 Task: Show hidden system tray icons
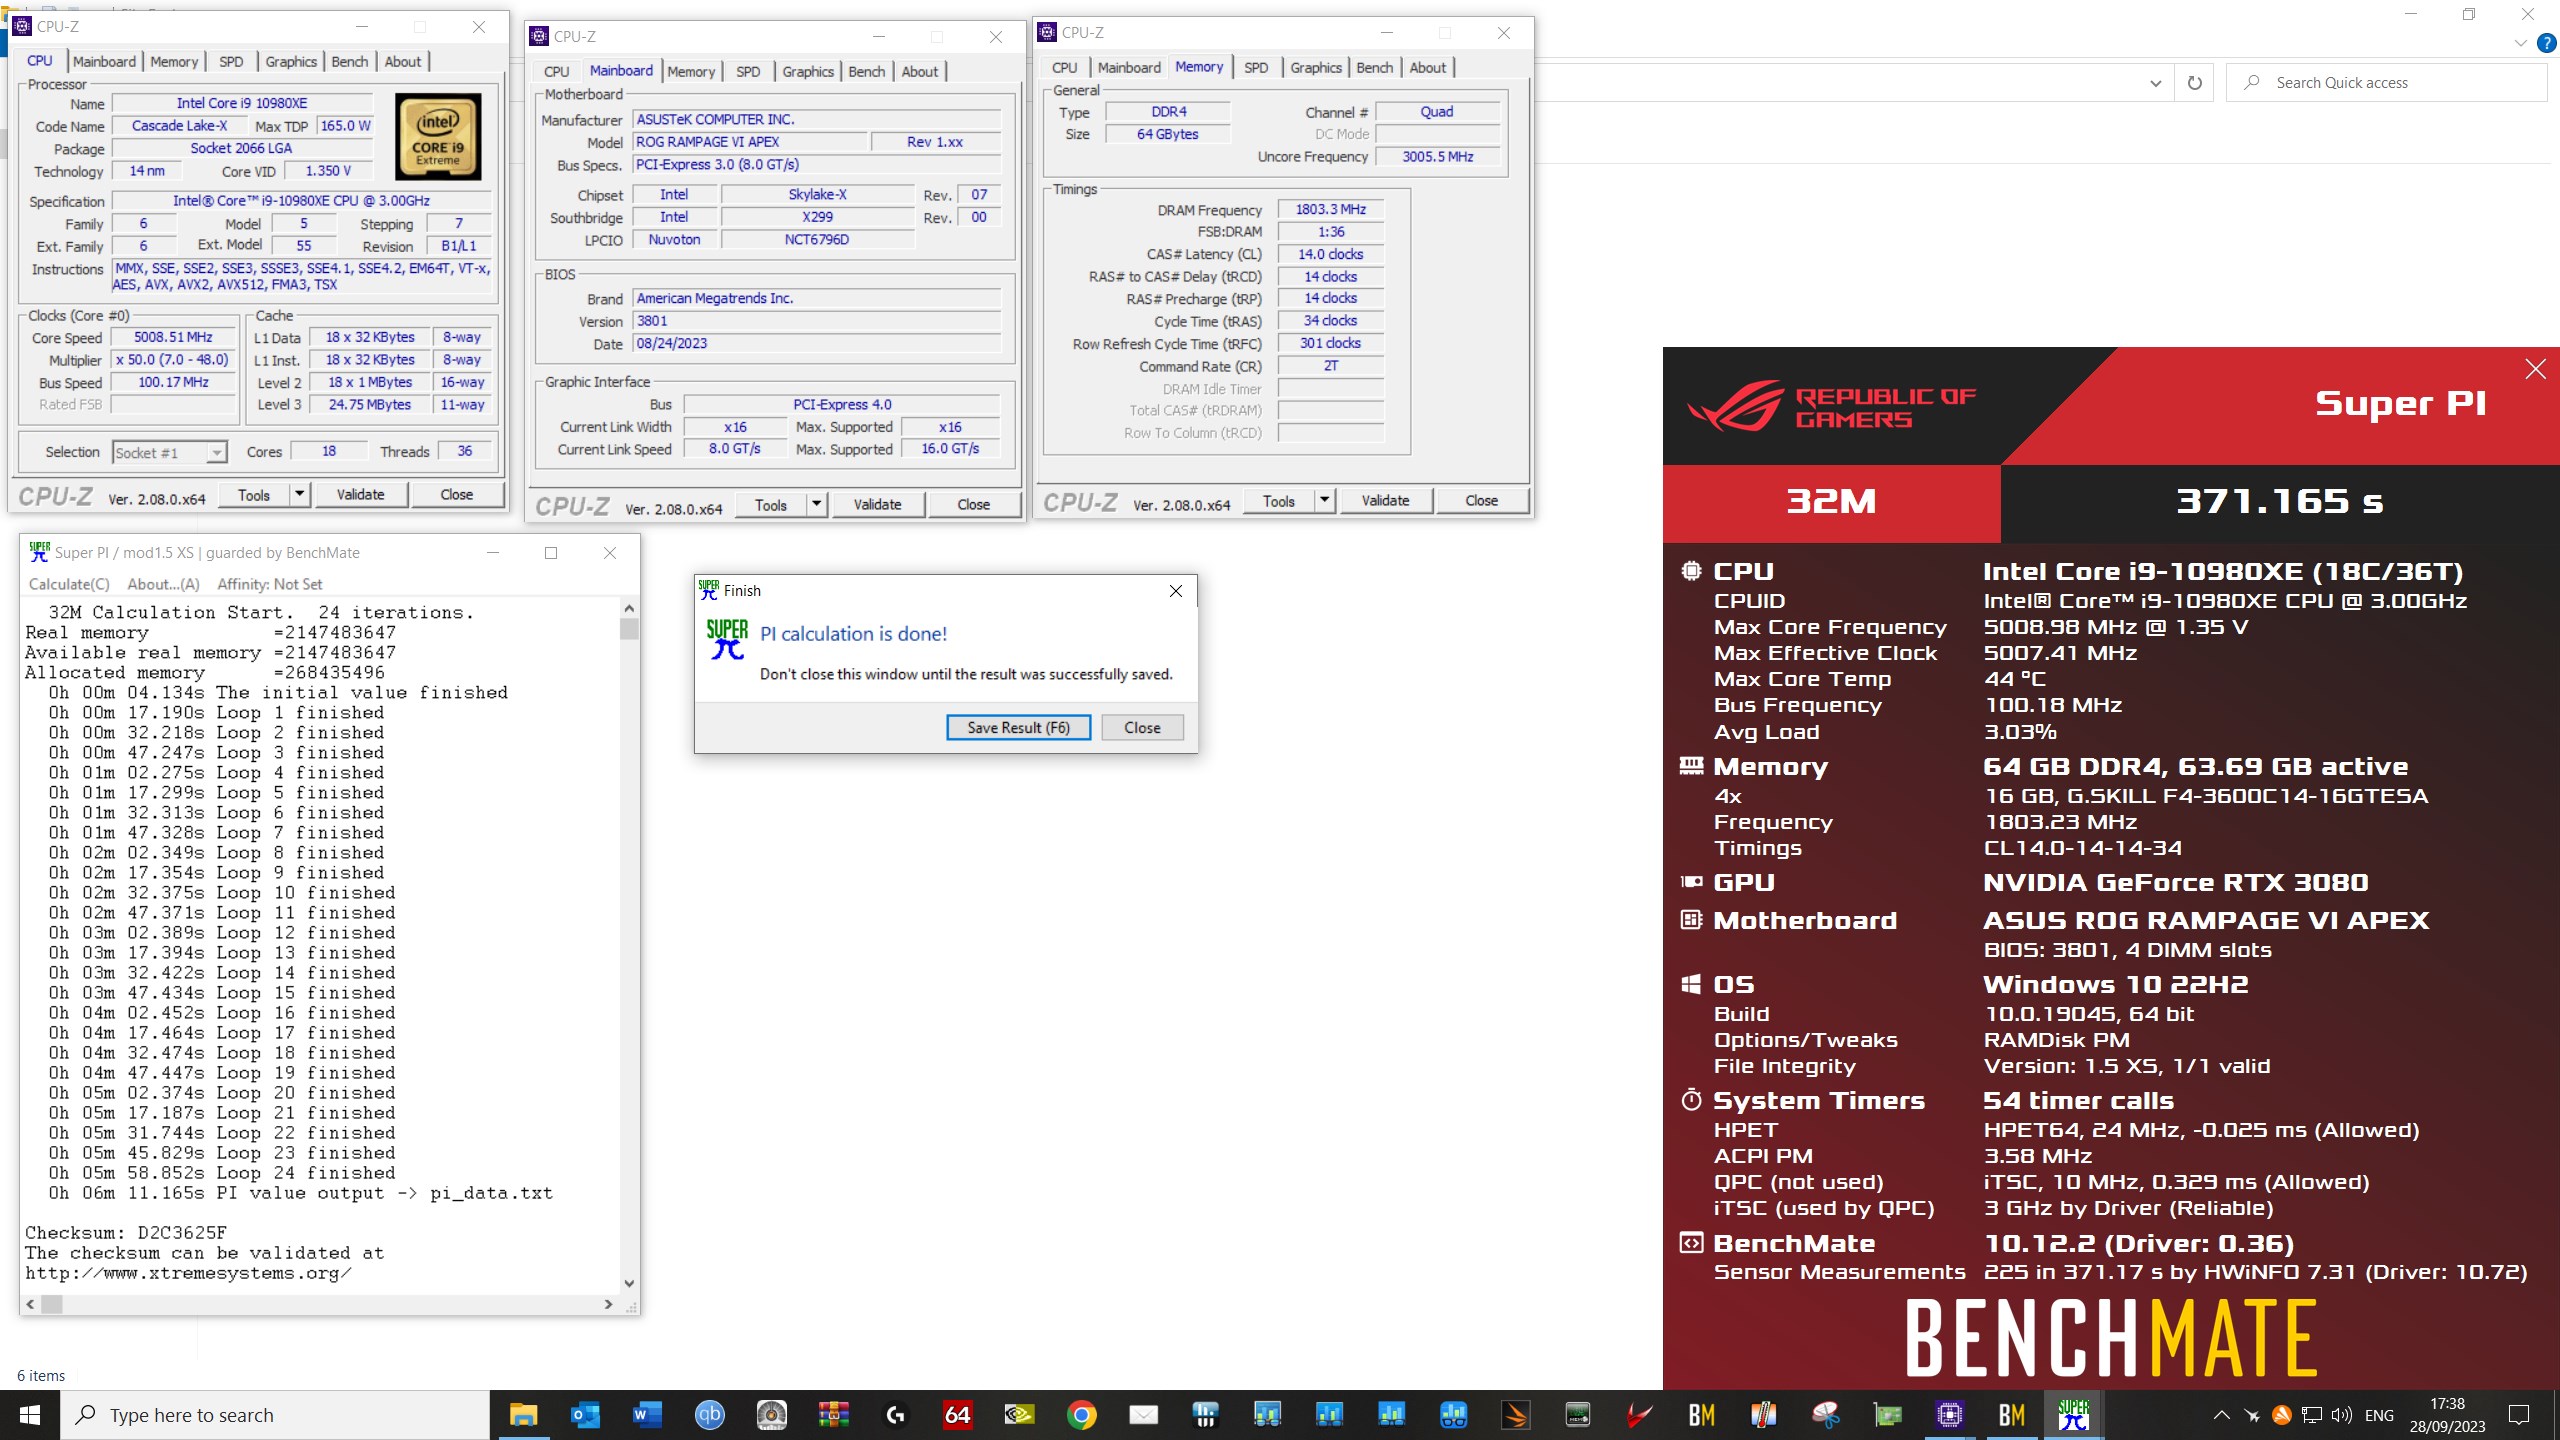[x=2221, y=1415]
